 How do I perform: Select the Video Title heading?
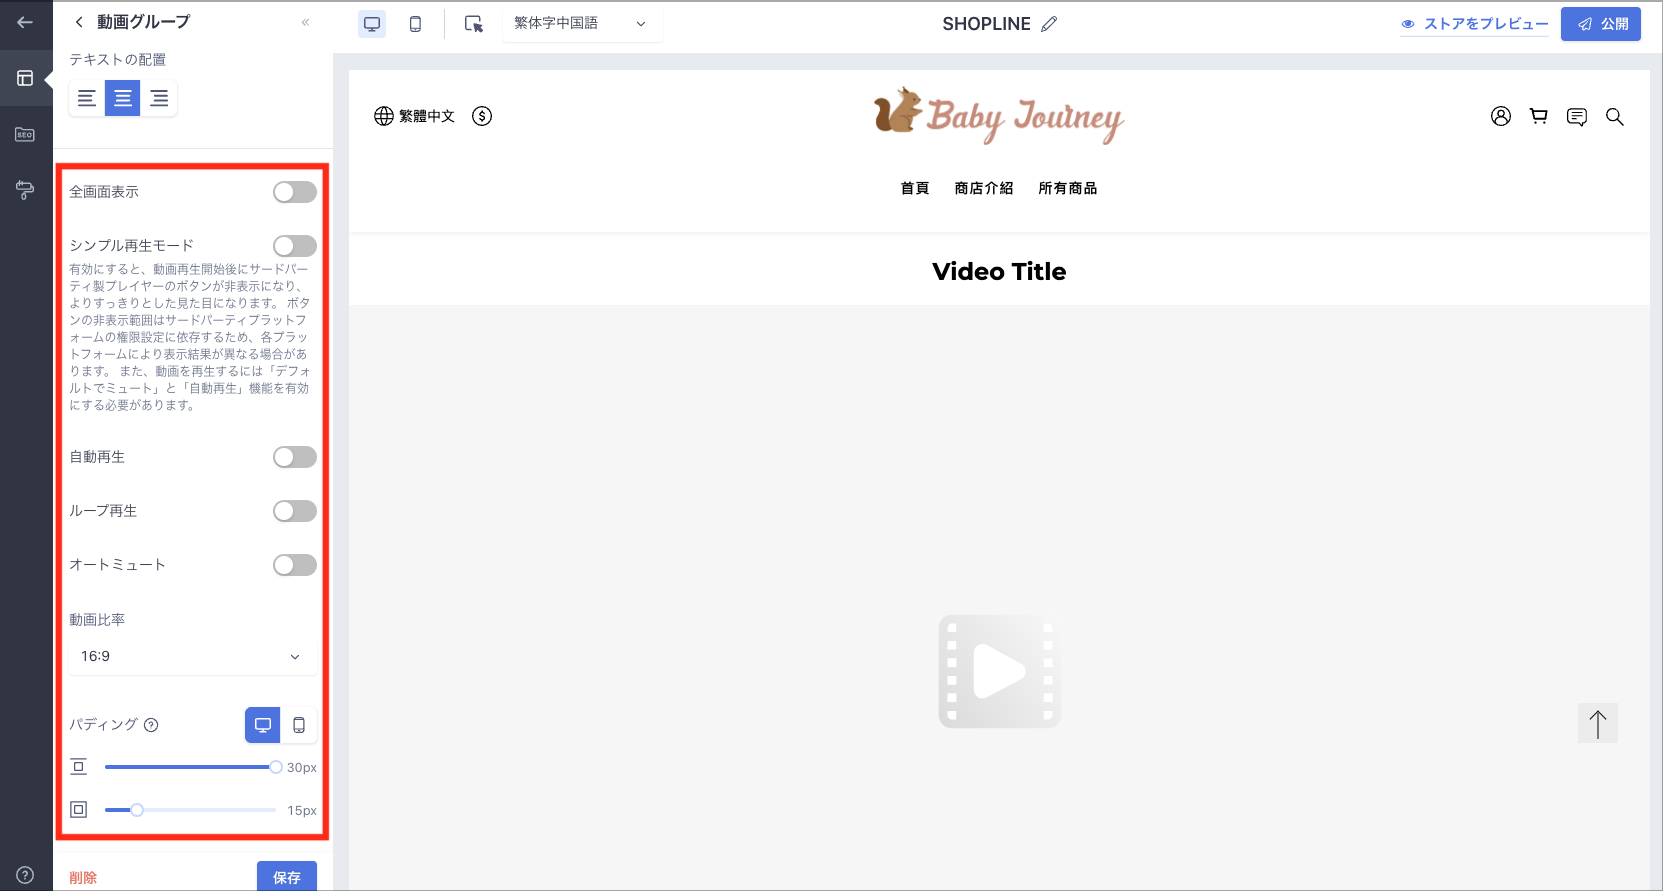coord(999,271)
